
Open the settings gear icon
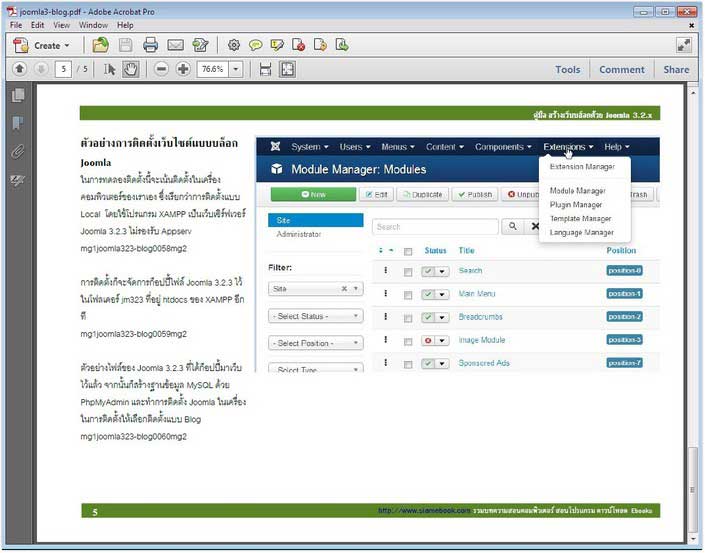click(x=233, y=45)
